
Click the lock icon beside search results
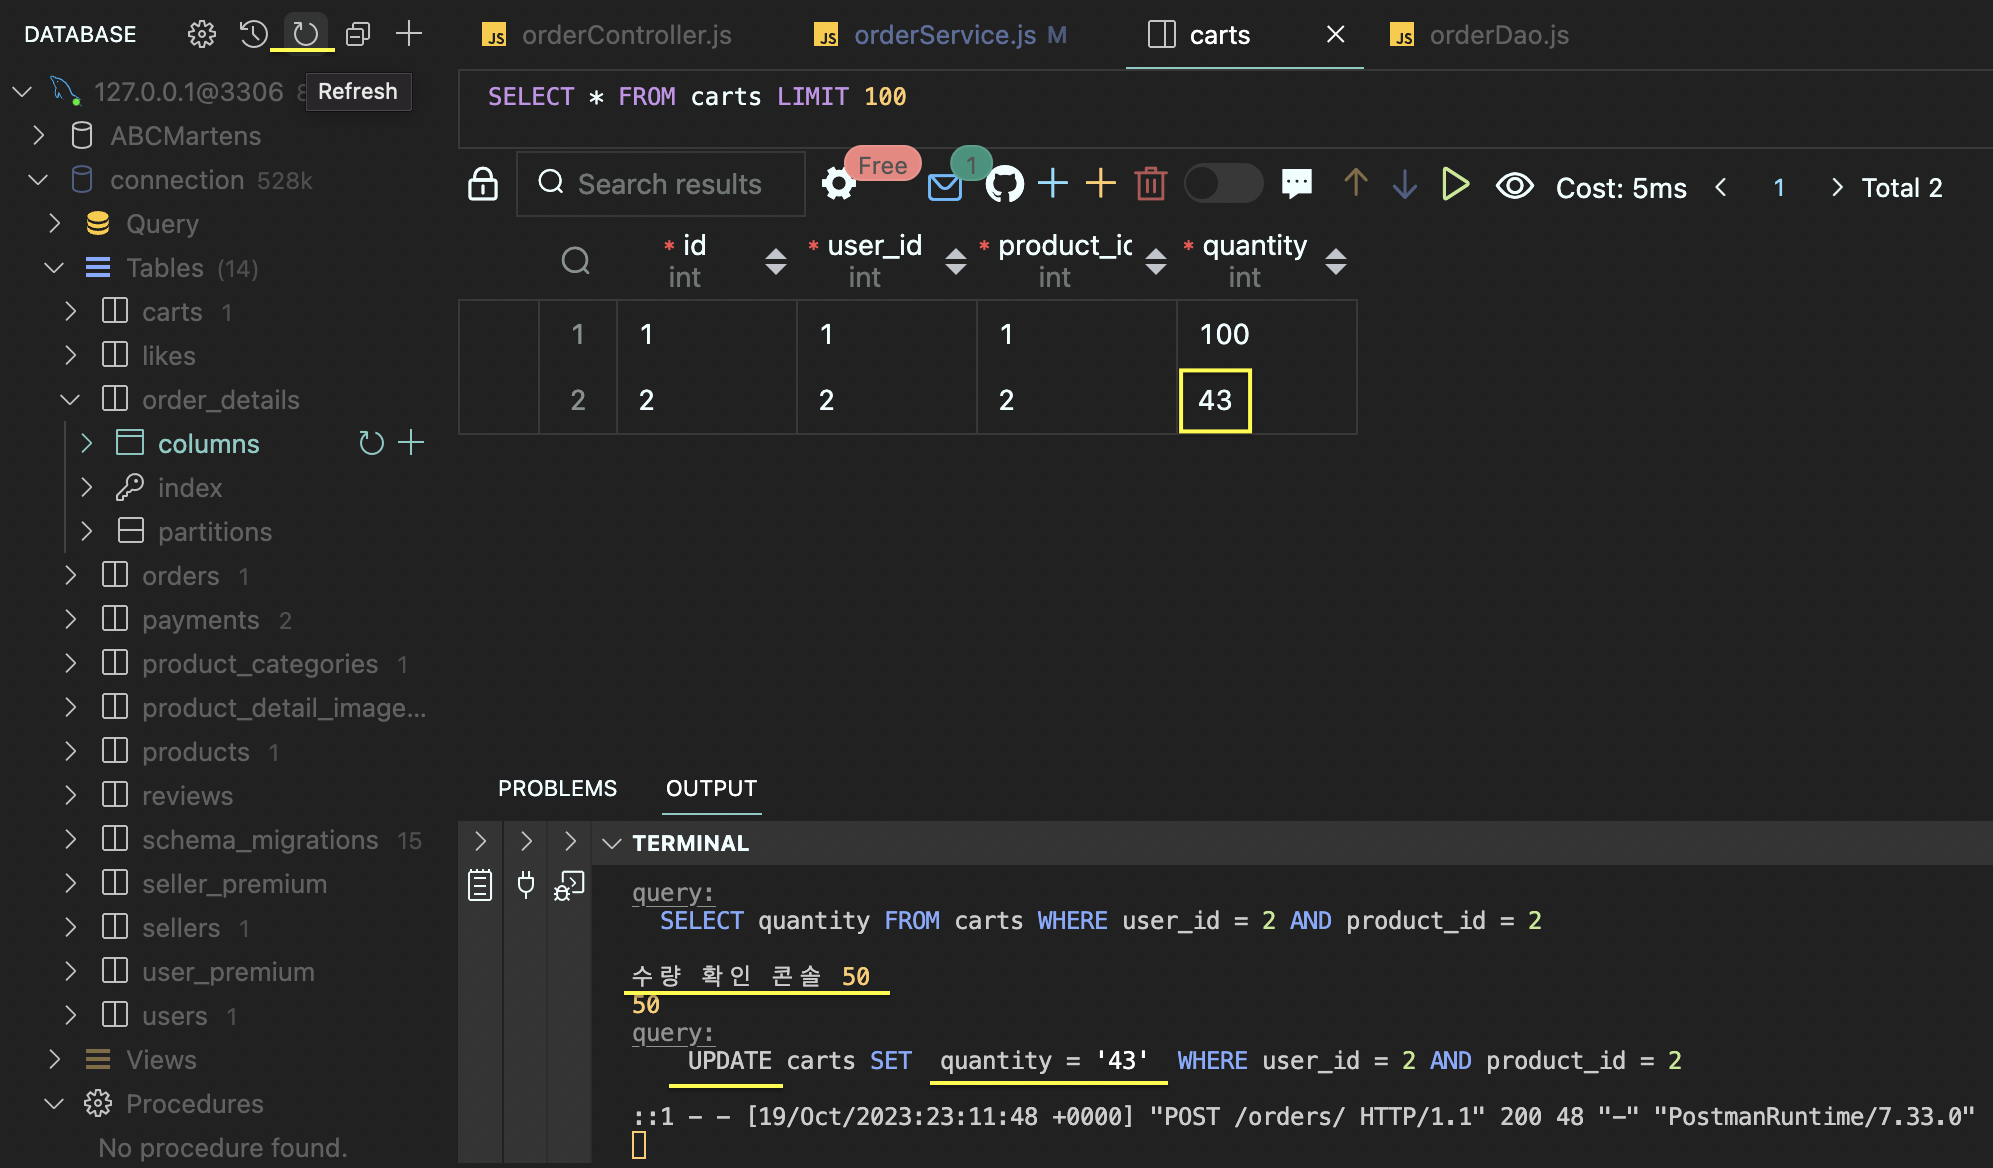[x=483, y=184]
